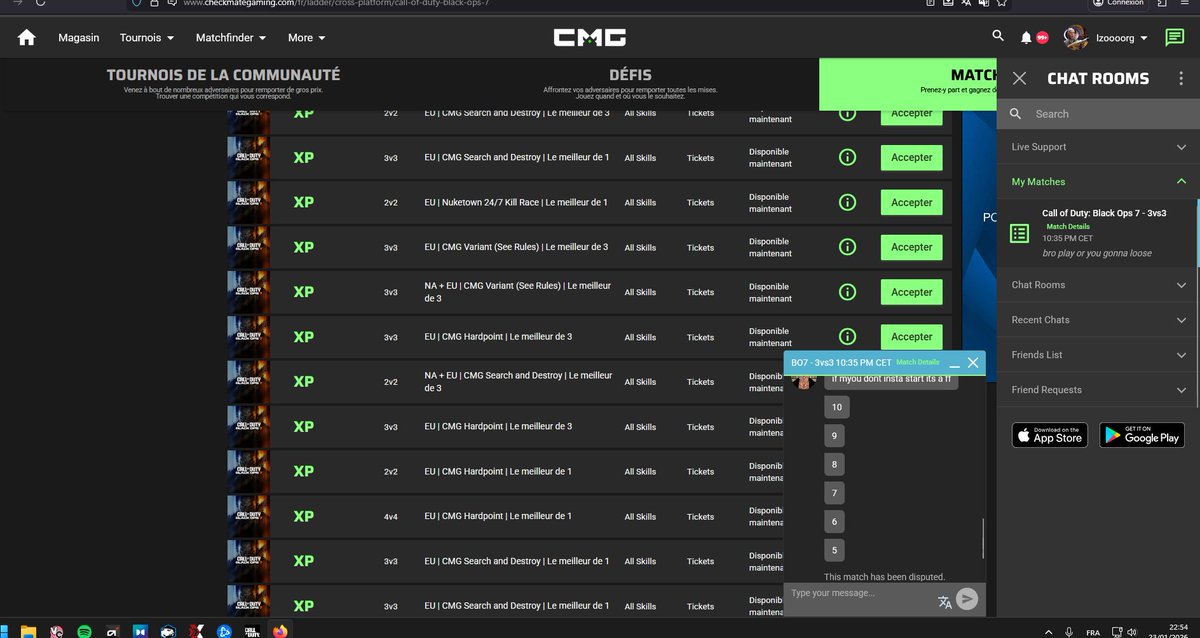Viewport: 1200px width, 638px height.
Task: Select the green Match tab
Action: click(x=908, y=84)
